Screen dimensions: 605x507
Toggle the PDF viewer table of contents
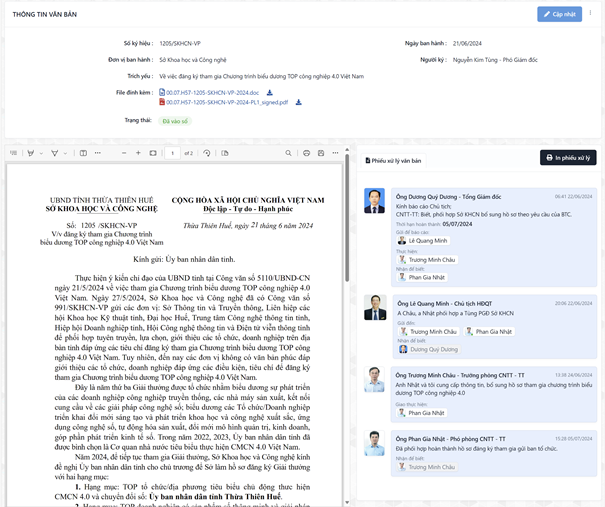click(x=13, y=153)
